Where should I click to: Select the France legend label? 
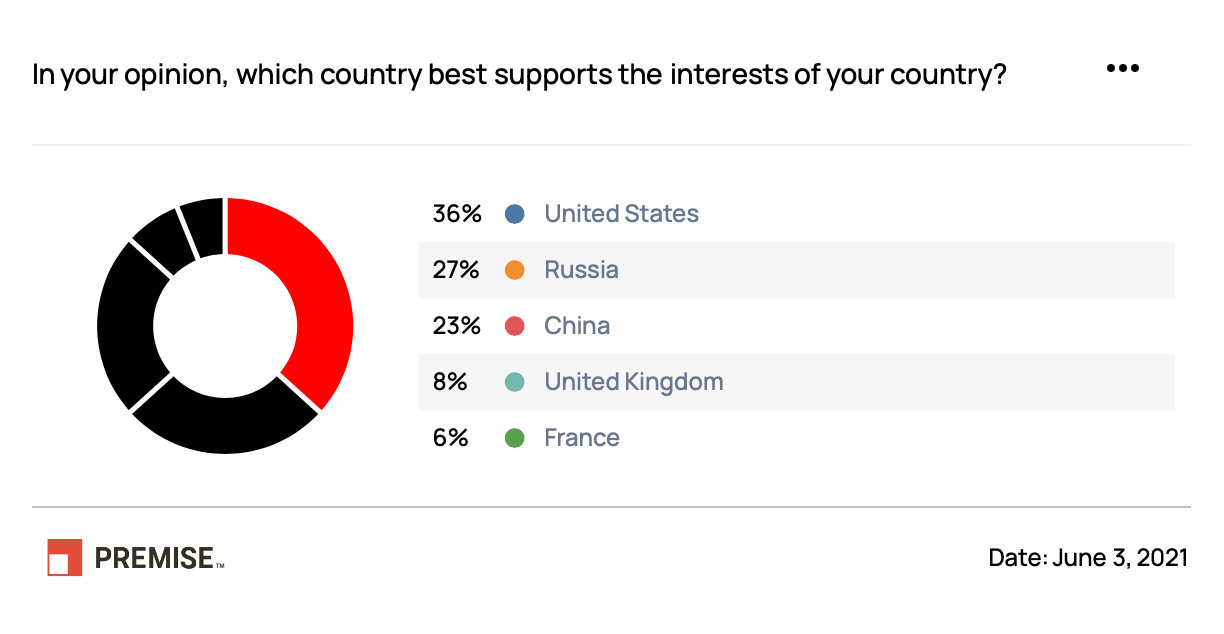pyautogui.click(x=582, y=438)
